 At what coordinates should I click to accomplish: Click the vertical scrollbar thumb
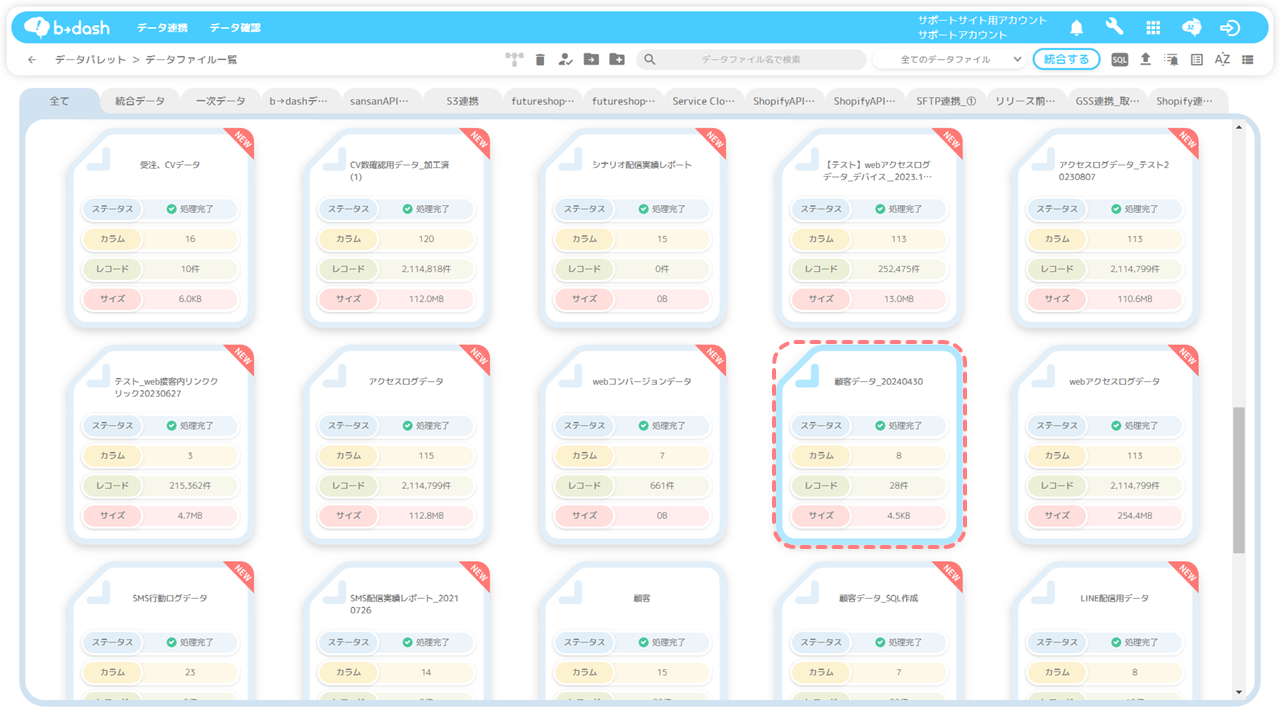(1239, 480)
